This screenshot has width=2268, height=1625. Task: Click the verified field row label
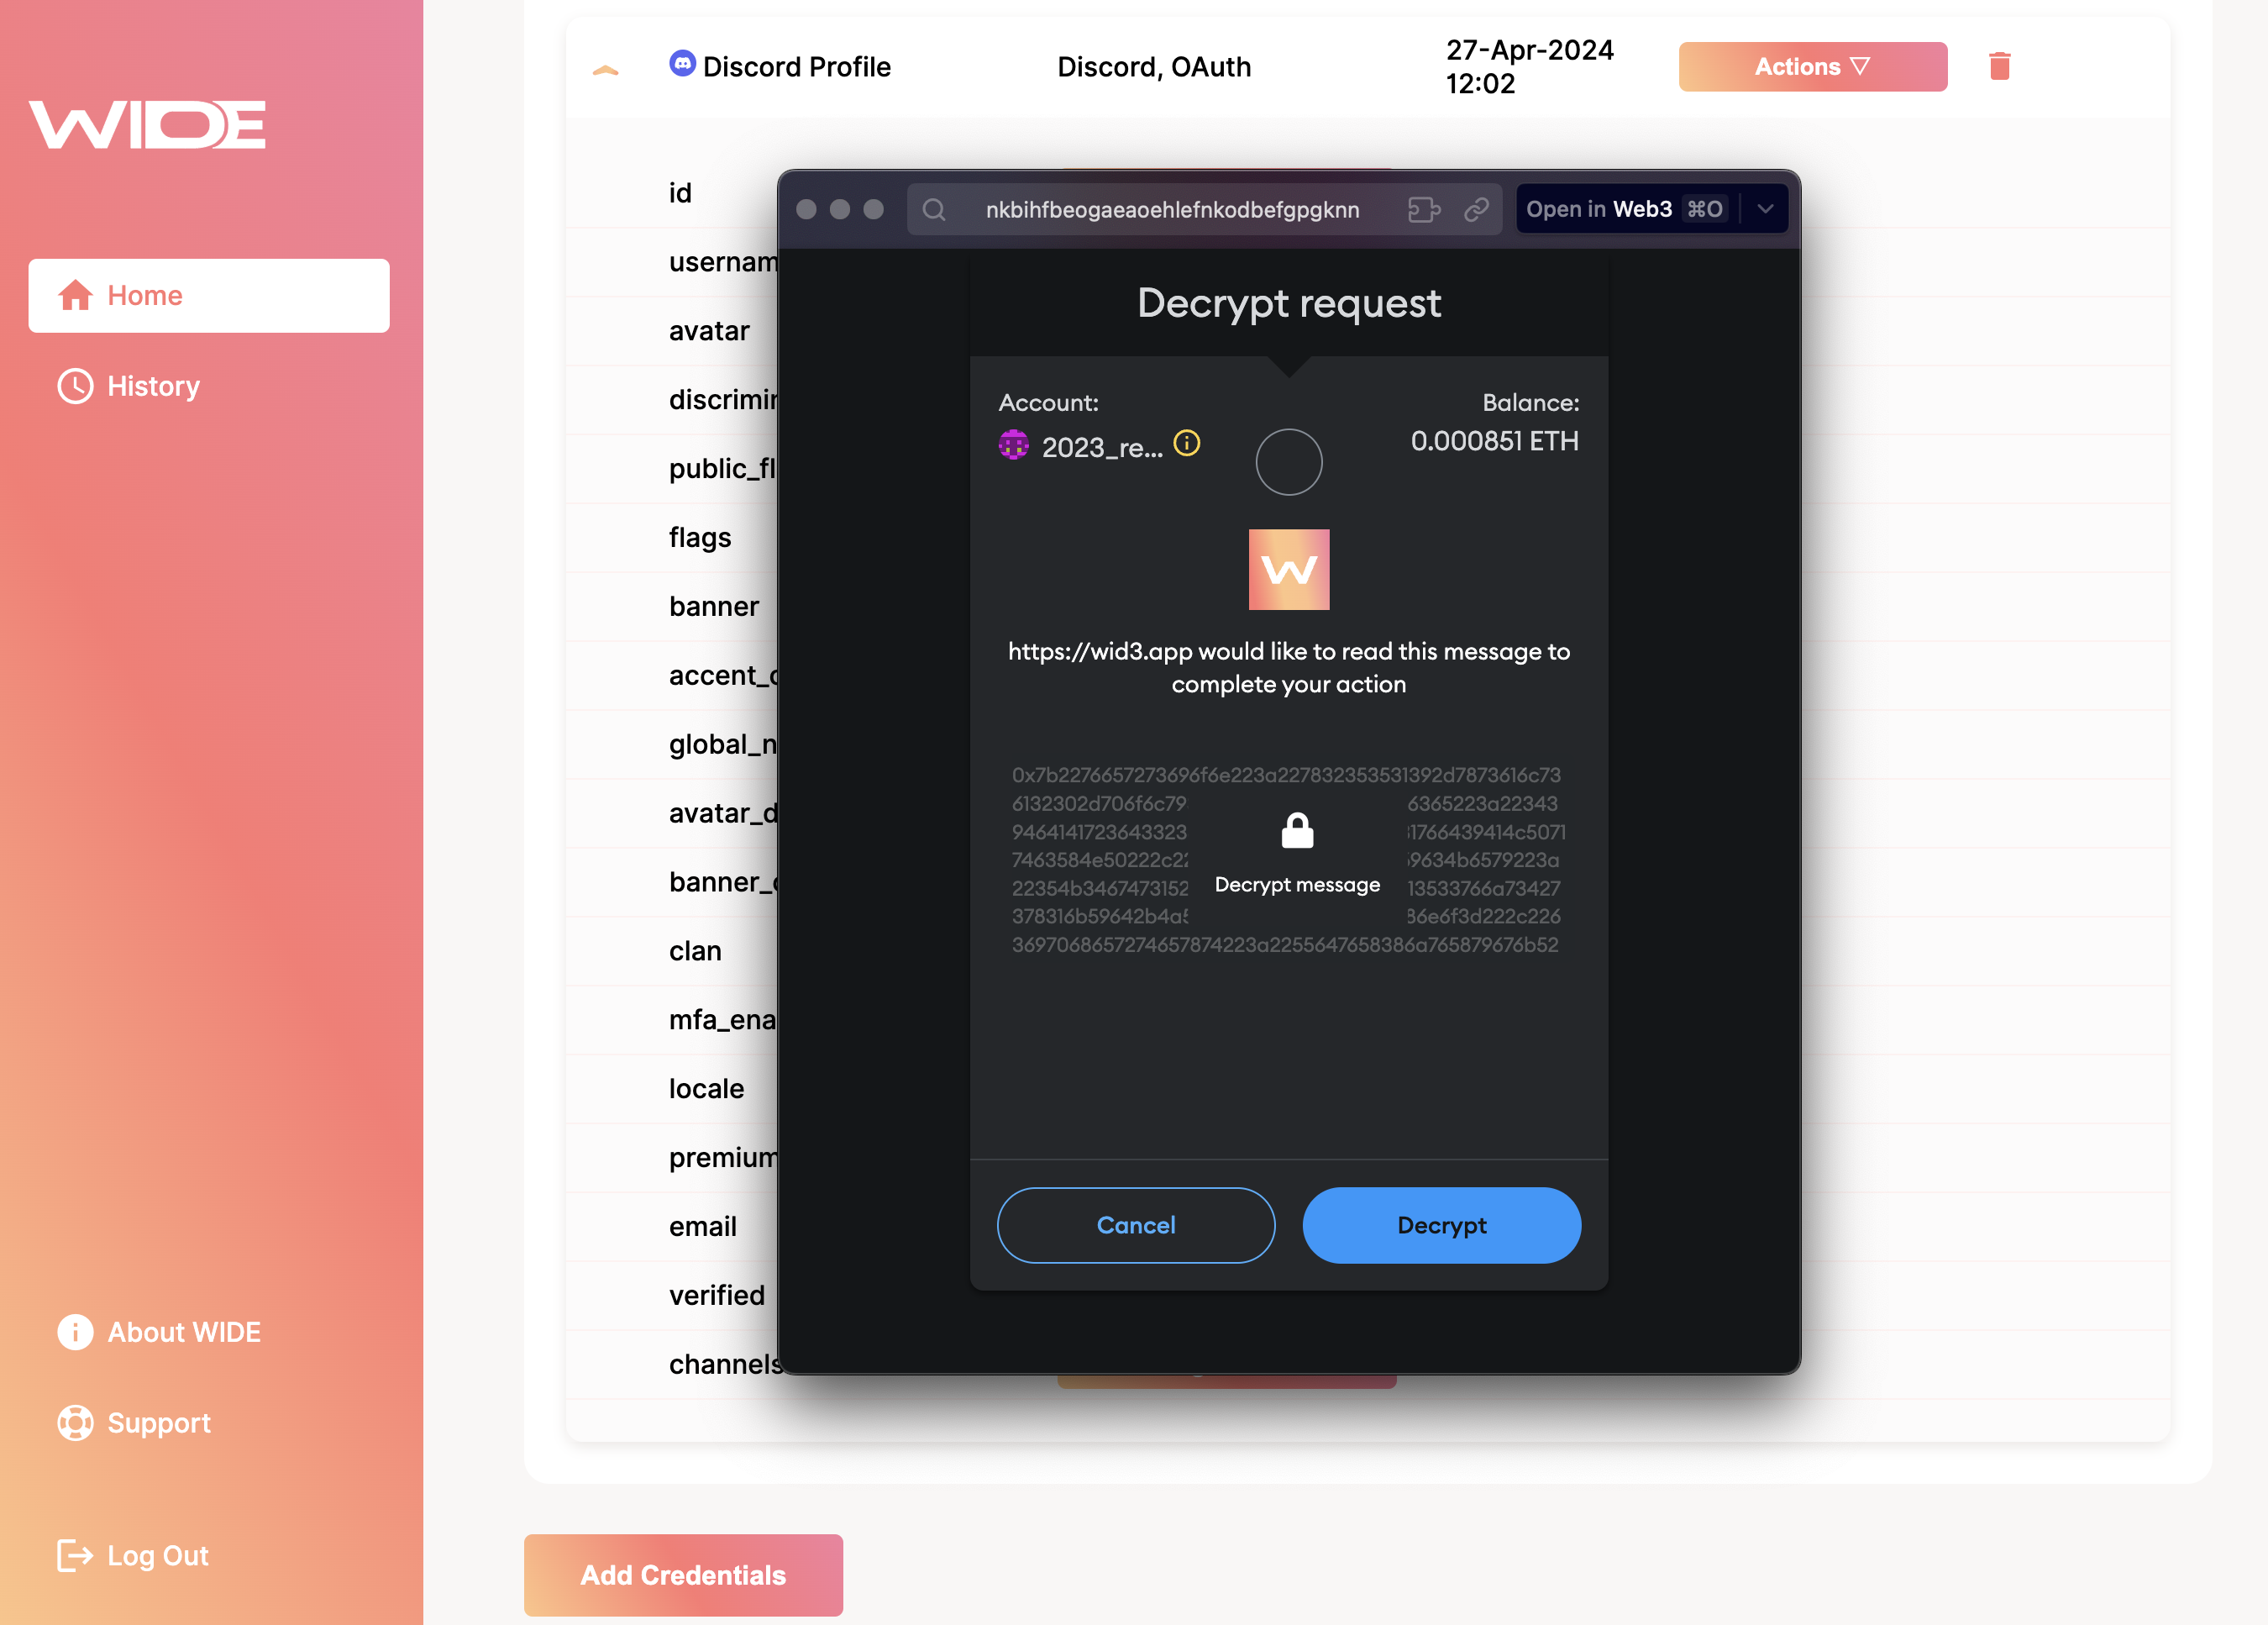tap(716, 1296)
